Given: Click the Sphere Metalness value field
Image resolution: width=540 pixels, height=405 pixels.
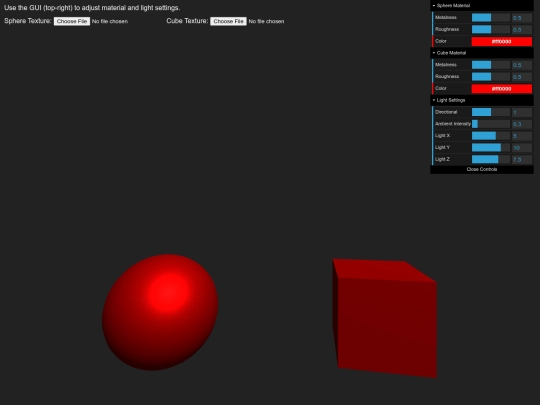Looking at the screenshot, I should click(522, 18).
